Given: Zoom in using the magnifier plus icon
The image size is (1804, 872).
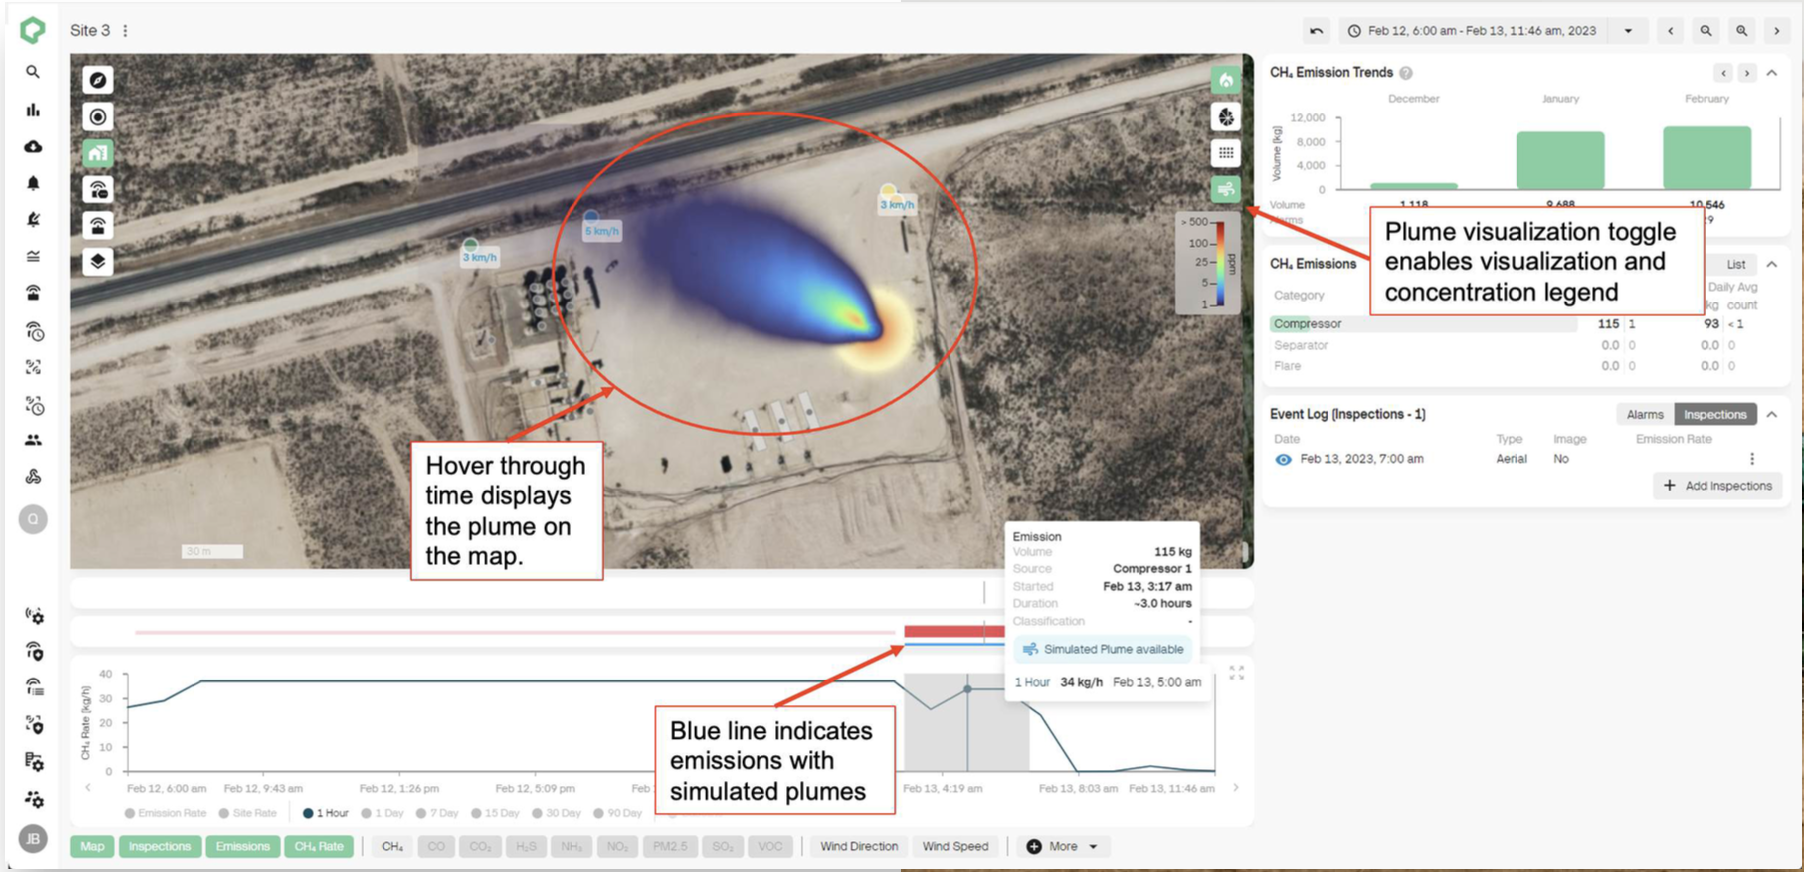Looking at the screenshot, I should pos(1742,31).
